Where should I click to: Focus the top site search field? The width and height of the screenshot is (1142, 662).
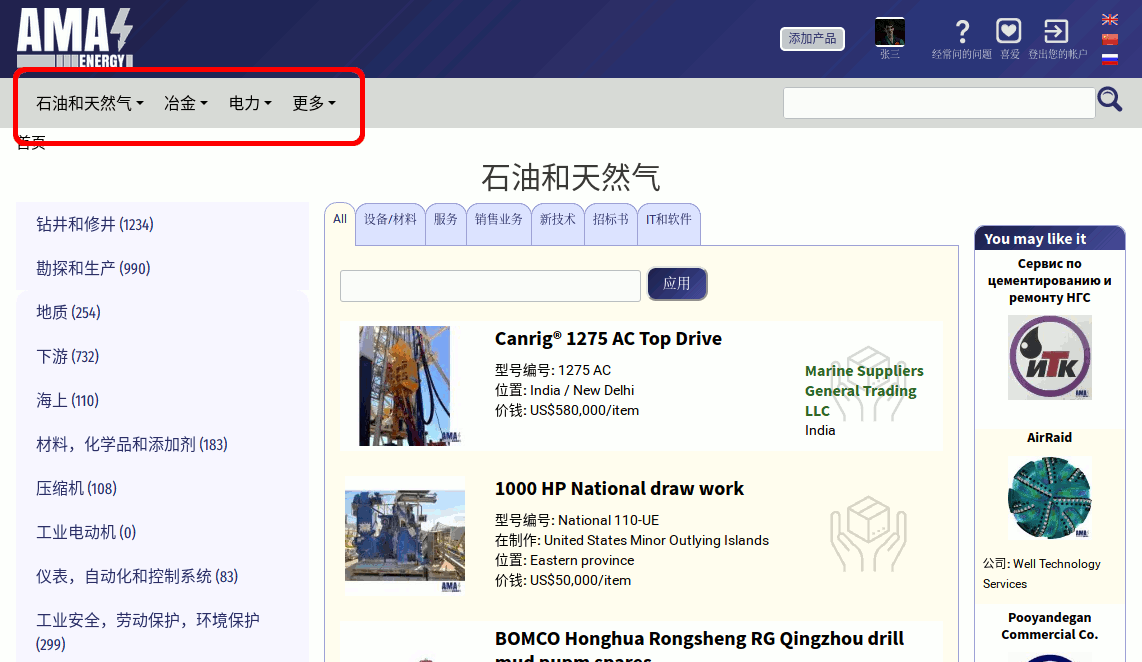[x=939, y=103]
